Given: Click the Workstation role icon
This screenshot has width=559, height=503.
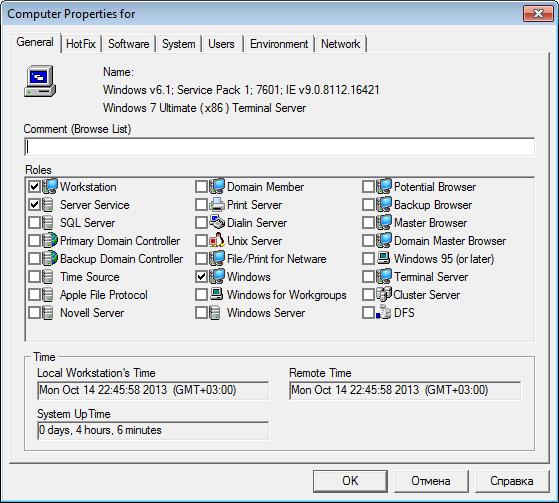Looking at the screenshot, I should [50, 186].
